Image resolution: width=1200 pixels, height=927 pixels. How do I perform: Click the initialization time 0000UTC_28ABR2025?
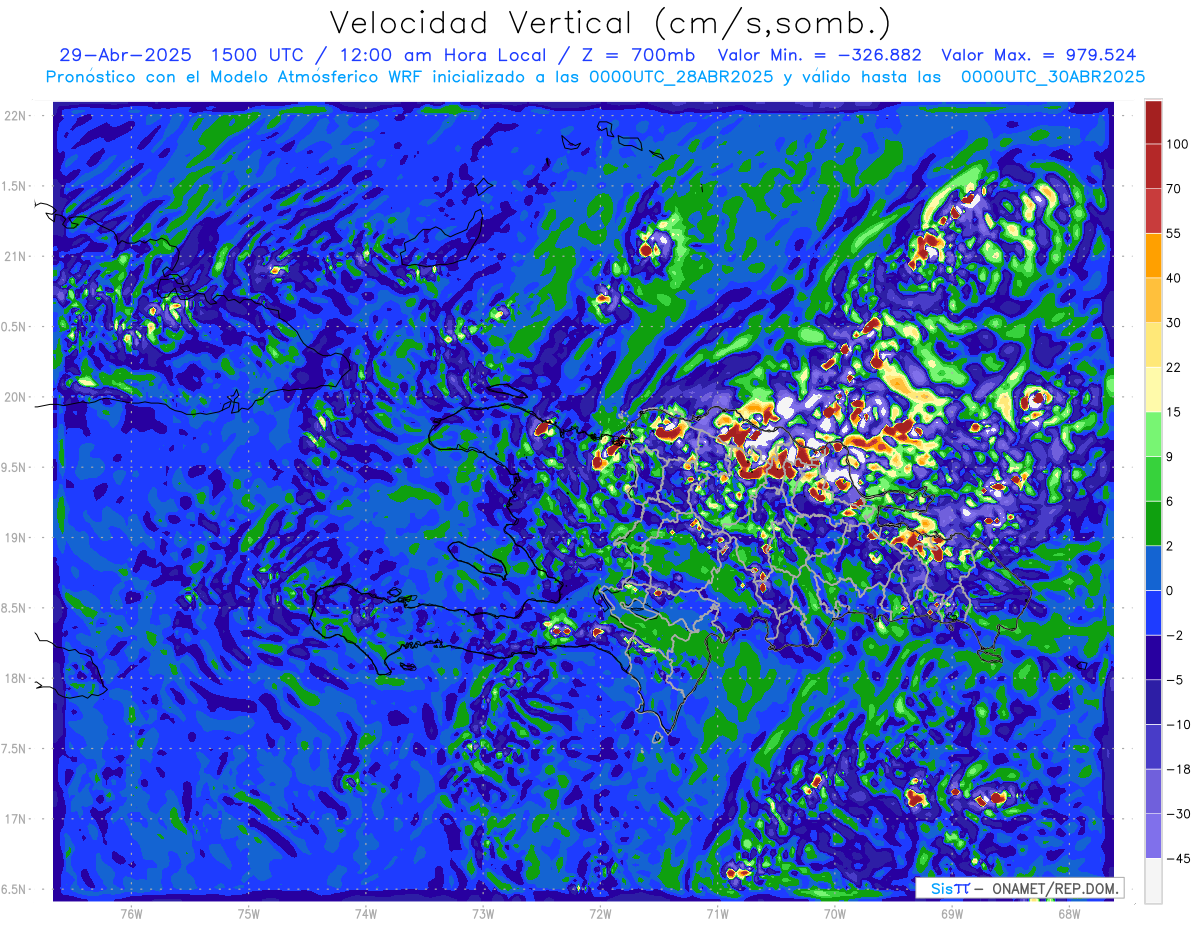[679, 77]
